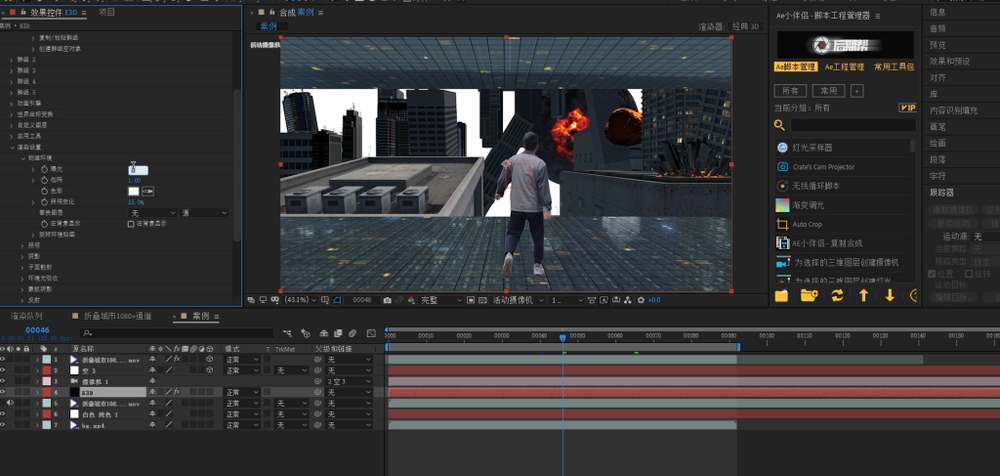Screen dimensions: 1000x476
Task: Click the snapshot camera icon under the viewer
Action: tap(387, 299)
